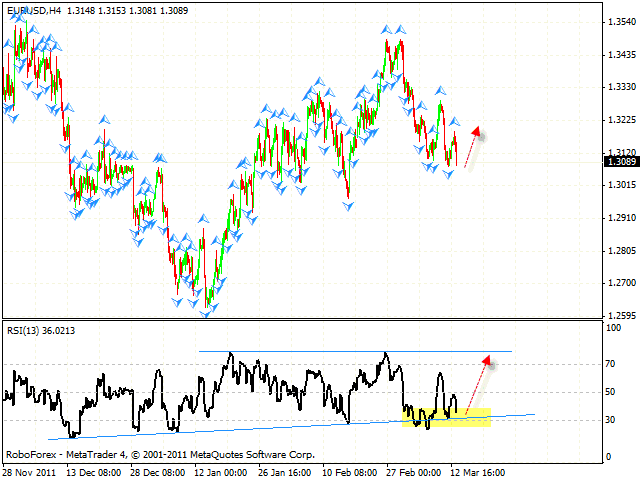Click the RSI 30 level label
This screenshot has width=640, height=480.
(x=610, y=419)
